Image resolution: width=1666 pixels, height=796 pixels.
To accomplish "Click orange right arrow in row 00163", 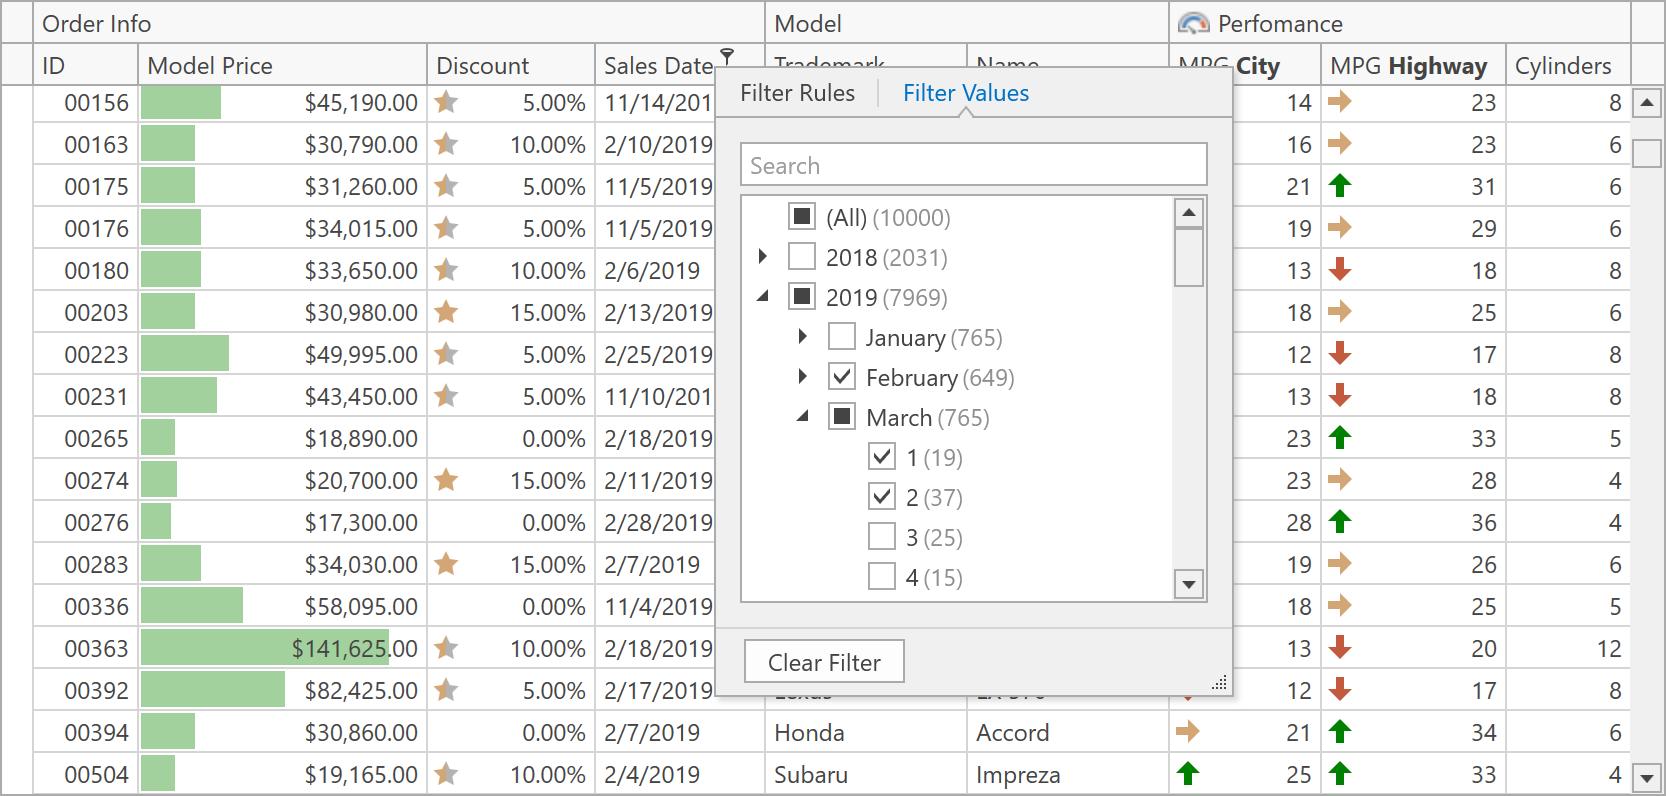I will [1340, 144].
